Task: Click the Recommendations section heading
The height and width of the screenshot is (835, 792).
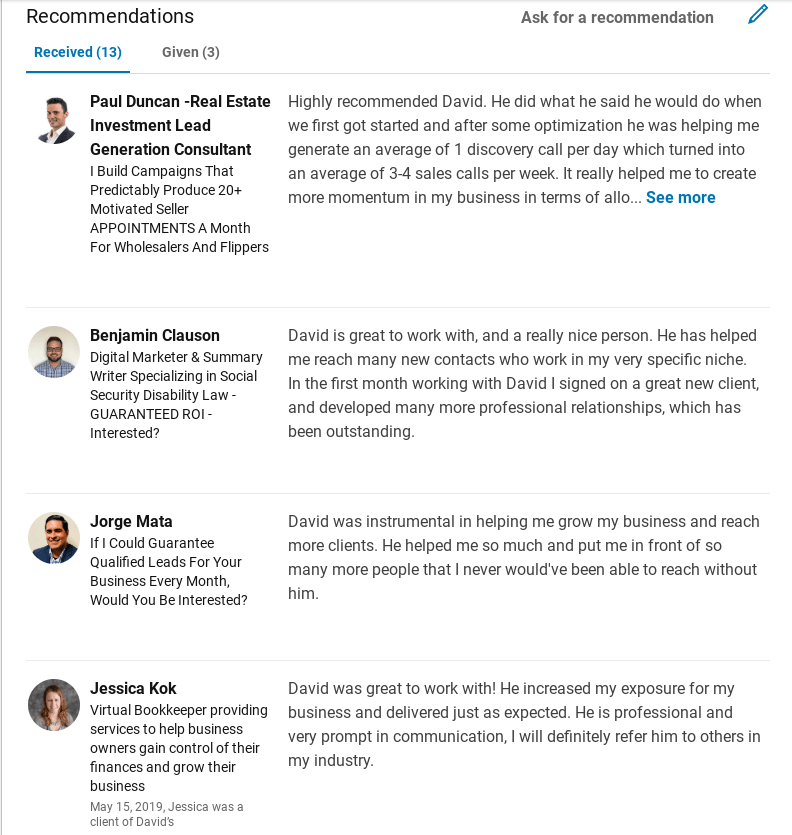Action: [110, 16]
